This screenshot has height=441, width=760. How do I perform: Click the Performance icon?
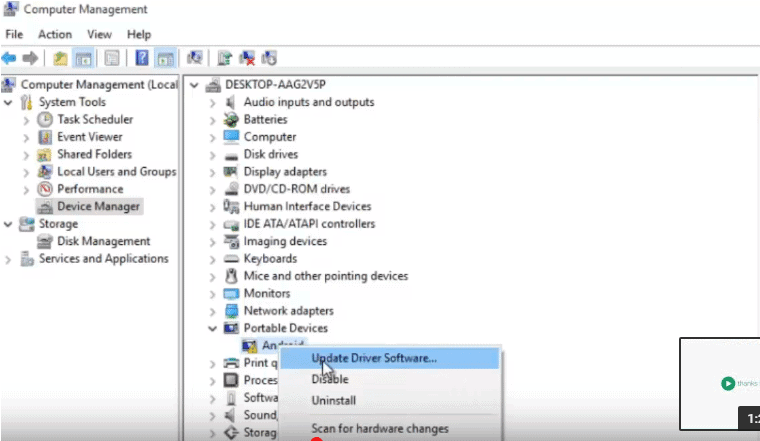pos(45,189)
